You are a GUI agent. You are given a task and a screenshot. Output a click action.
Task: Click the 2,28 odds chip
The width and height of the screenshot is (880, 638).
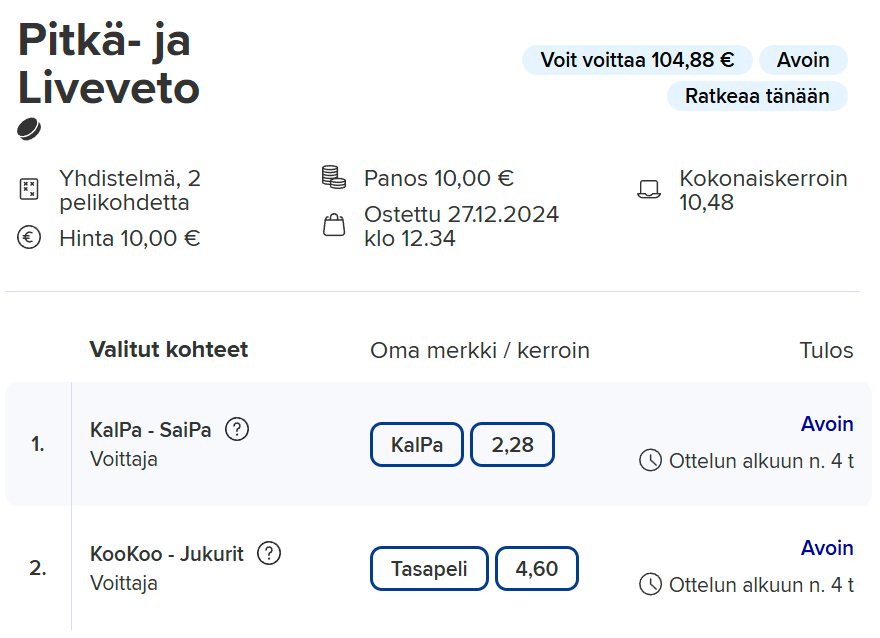pos(512,444)
